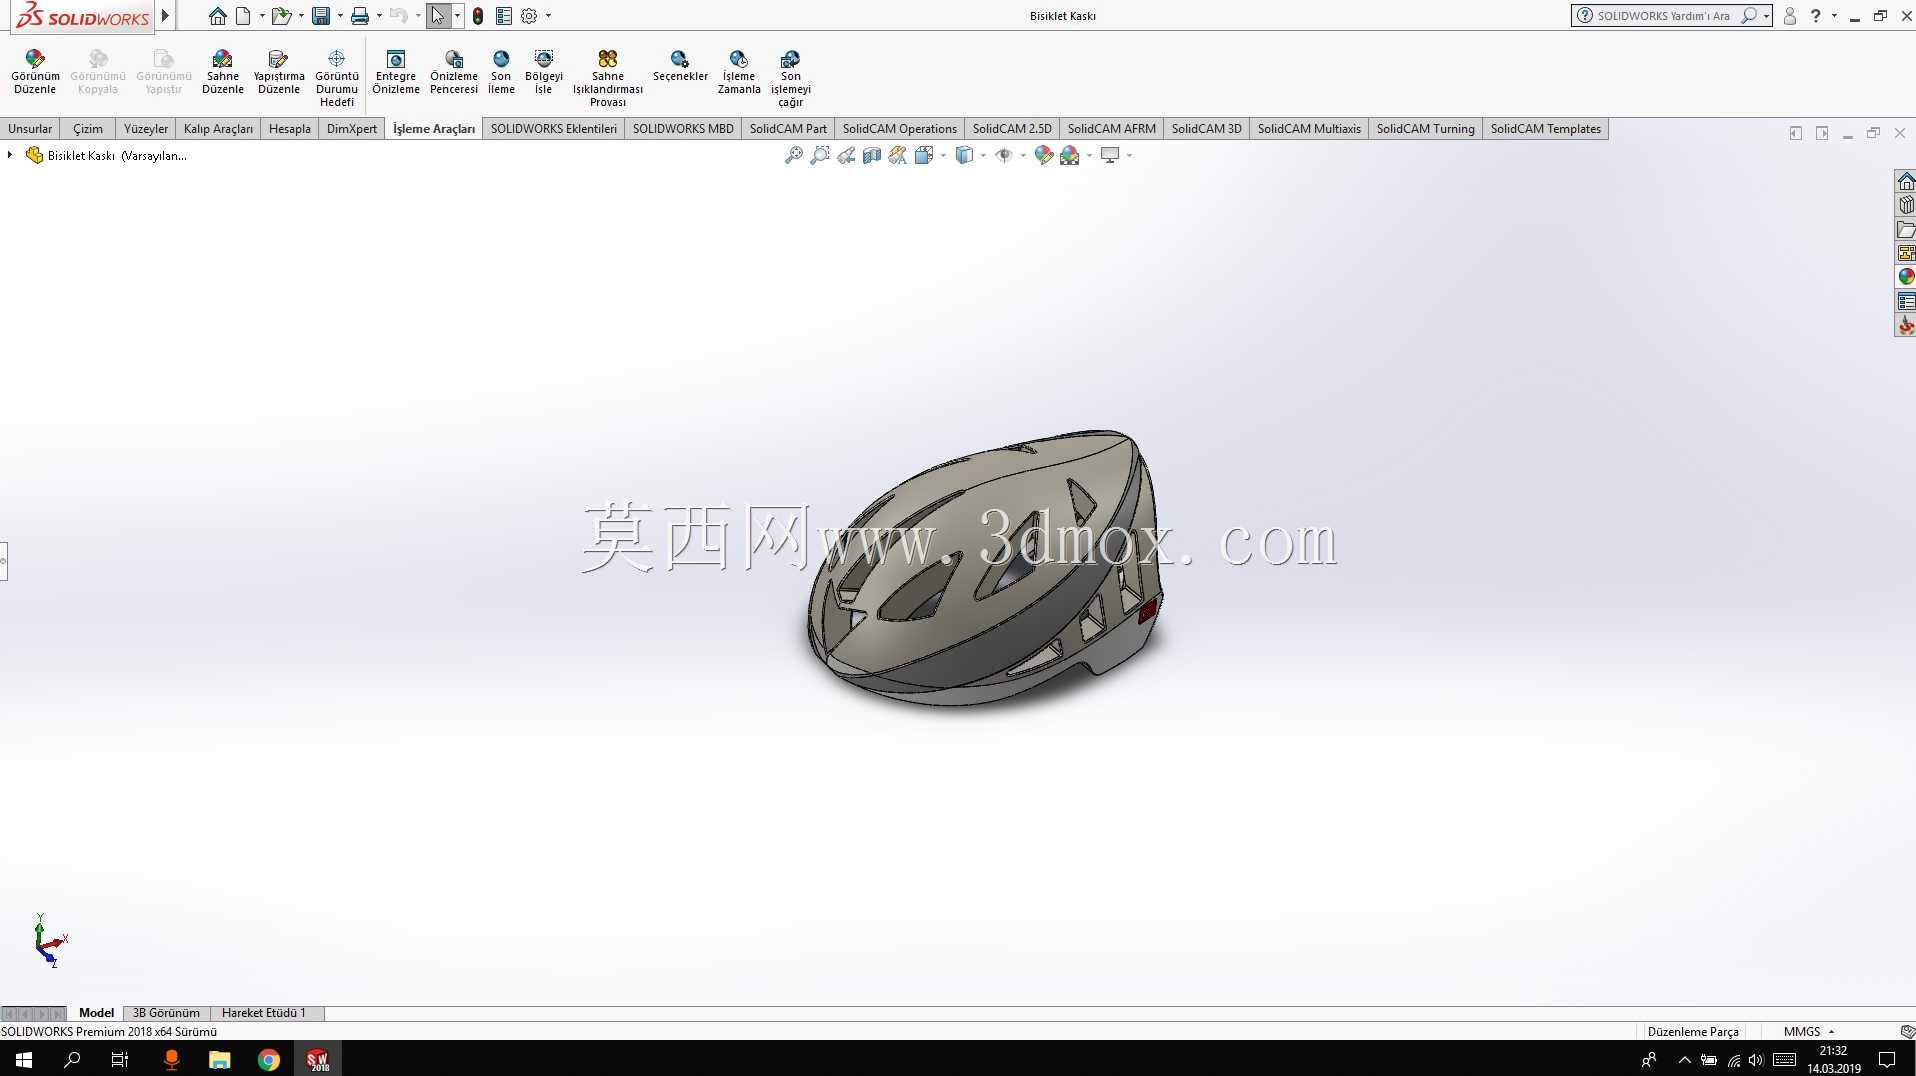1916x1076 pixels.
Task: Click the Apply Scene icon
Action: [1070, 155]
